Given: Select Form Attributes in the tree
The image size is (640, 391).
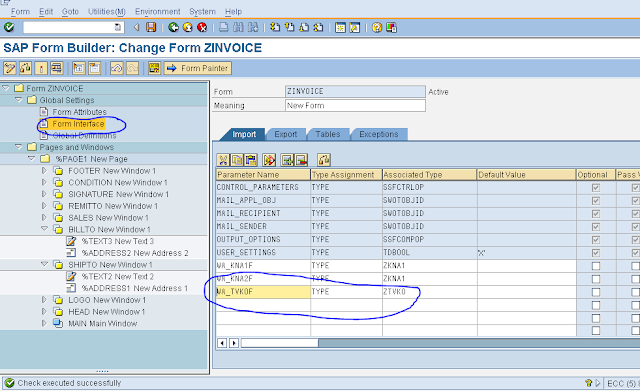Looking at the screenshot, I should 79,111.
